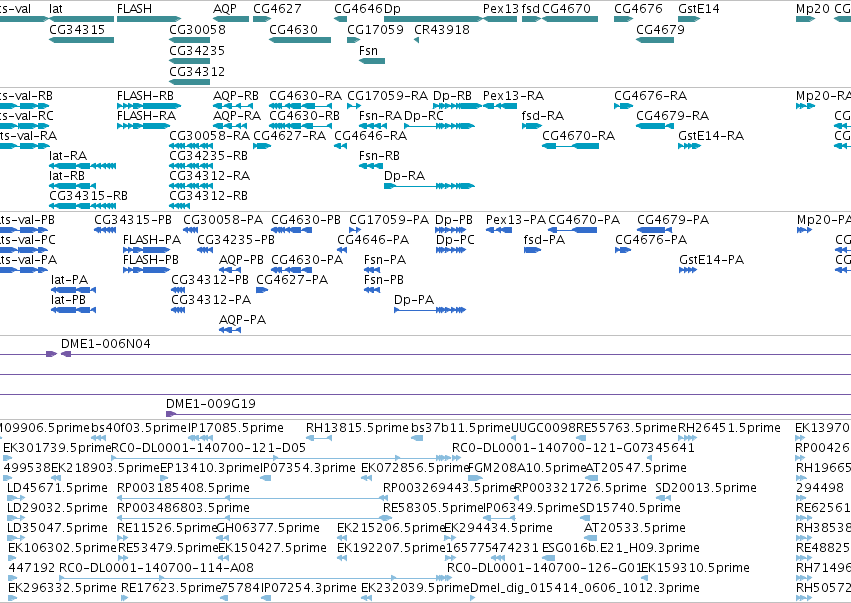Viewport: 851px width, 603px height.
Task: Click the RC0-DL0001-140700-114-A08 EST label
Action: (x=156, y=568)
